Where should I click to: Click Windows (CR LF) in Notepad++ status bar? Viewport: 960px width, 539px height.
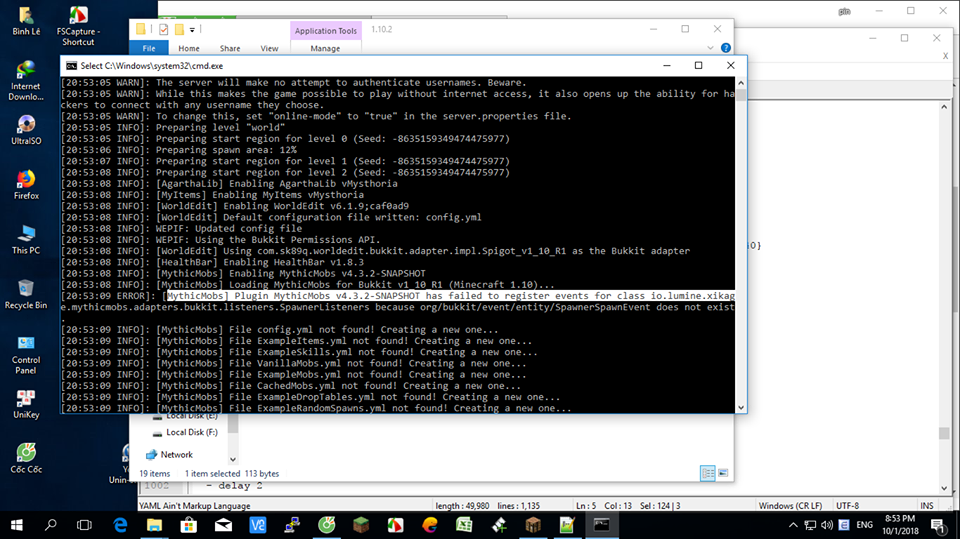pos(790,506)
